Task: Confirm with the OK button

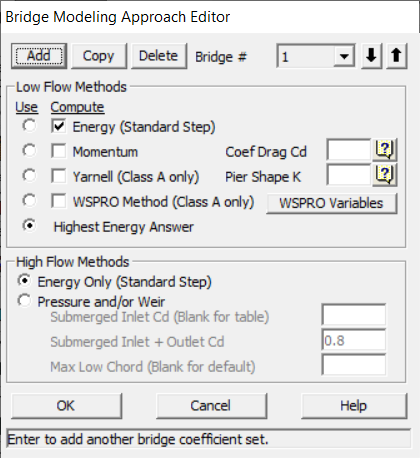Action: pyautogui.click(x=66, y=406)
